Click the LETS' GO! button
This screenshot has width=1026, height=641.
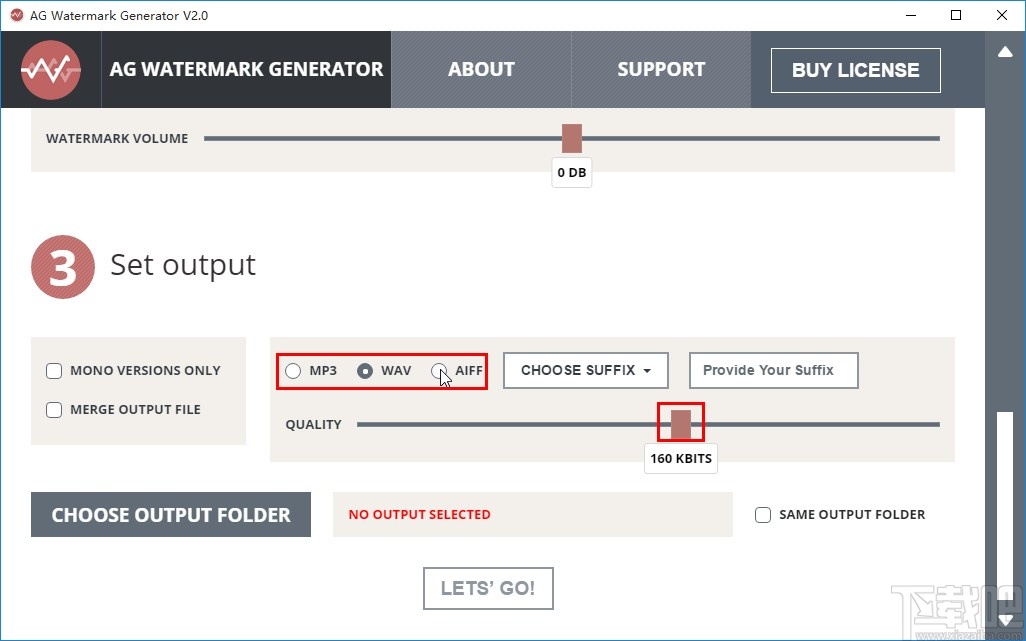click(x=488, y=588)
